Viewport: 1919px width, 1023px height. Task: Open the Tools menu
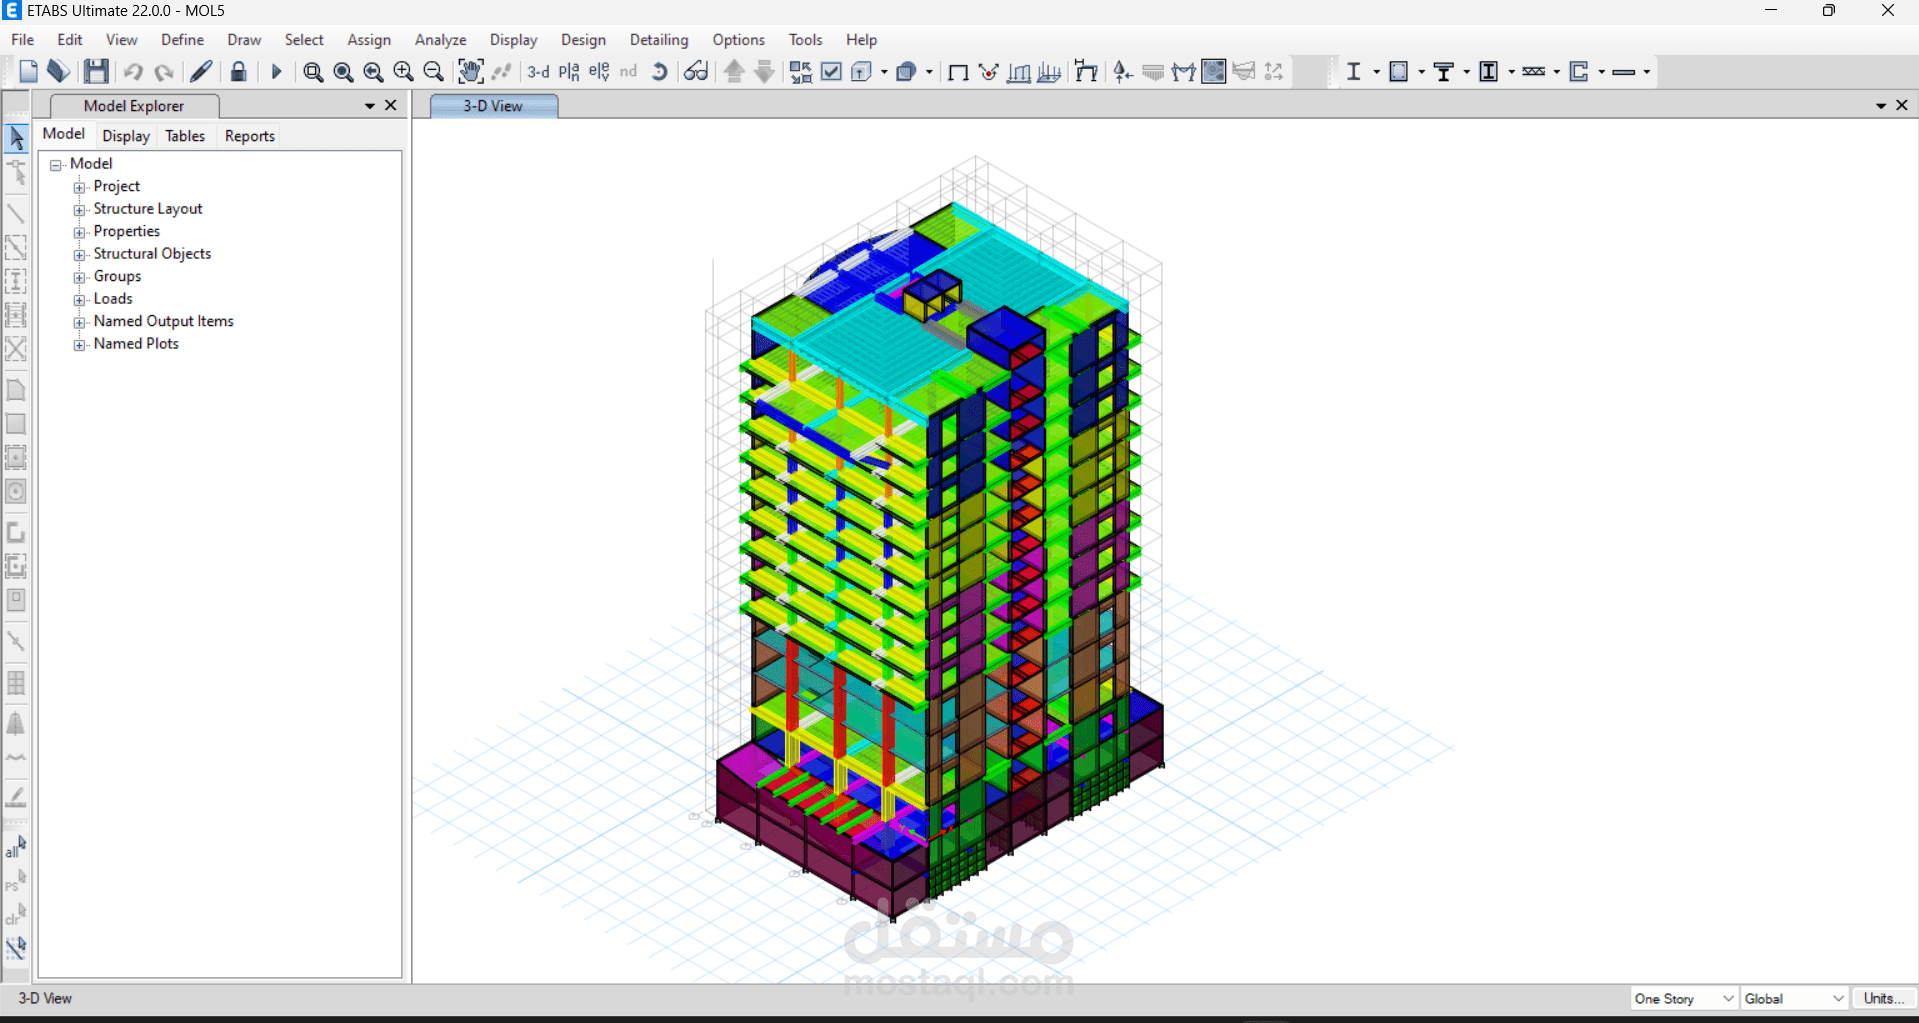pos(805,40)
